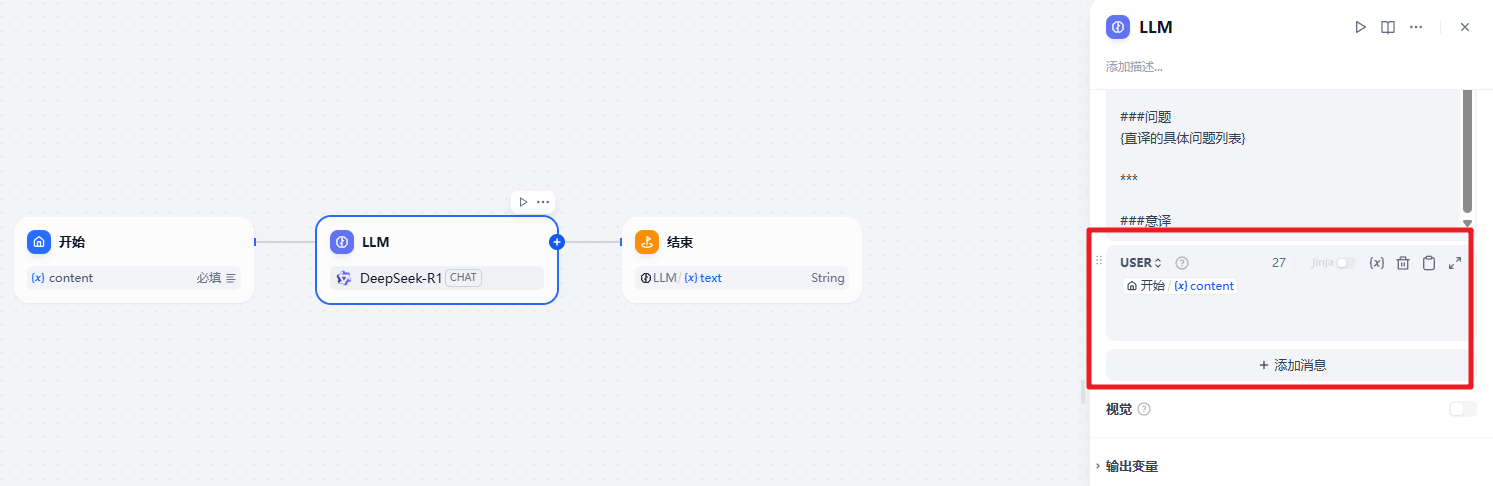This screenshot has height=486, width=1493.
Task: Select the 结束 end node
Action: pos(741,242)
